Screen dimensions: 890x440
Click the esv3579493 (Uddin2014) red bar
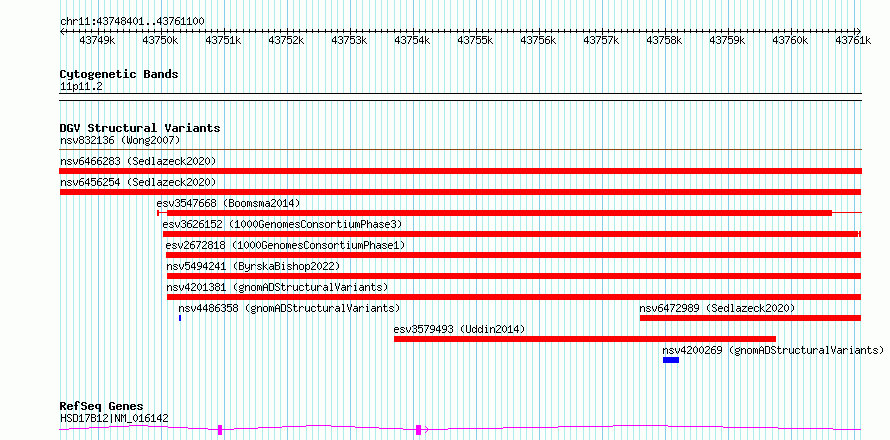(x=585, y=339)
